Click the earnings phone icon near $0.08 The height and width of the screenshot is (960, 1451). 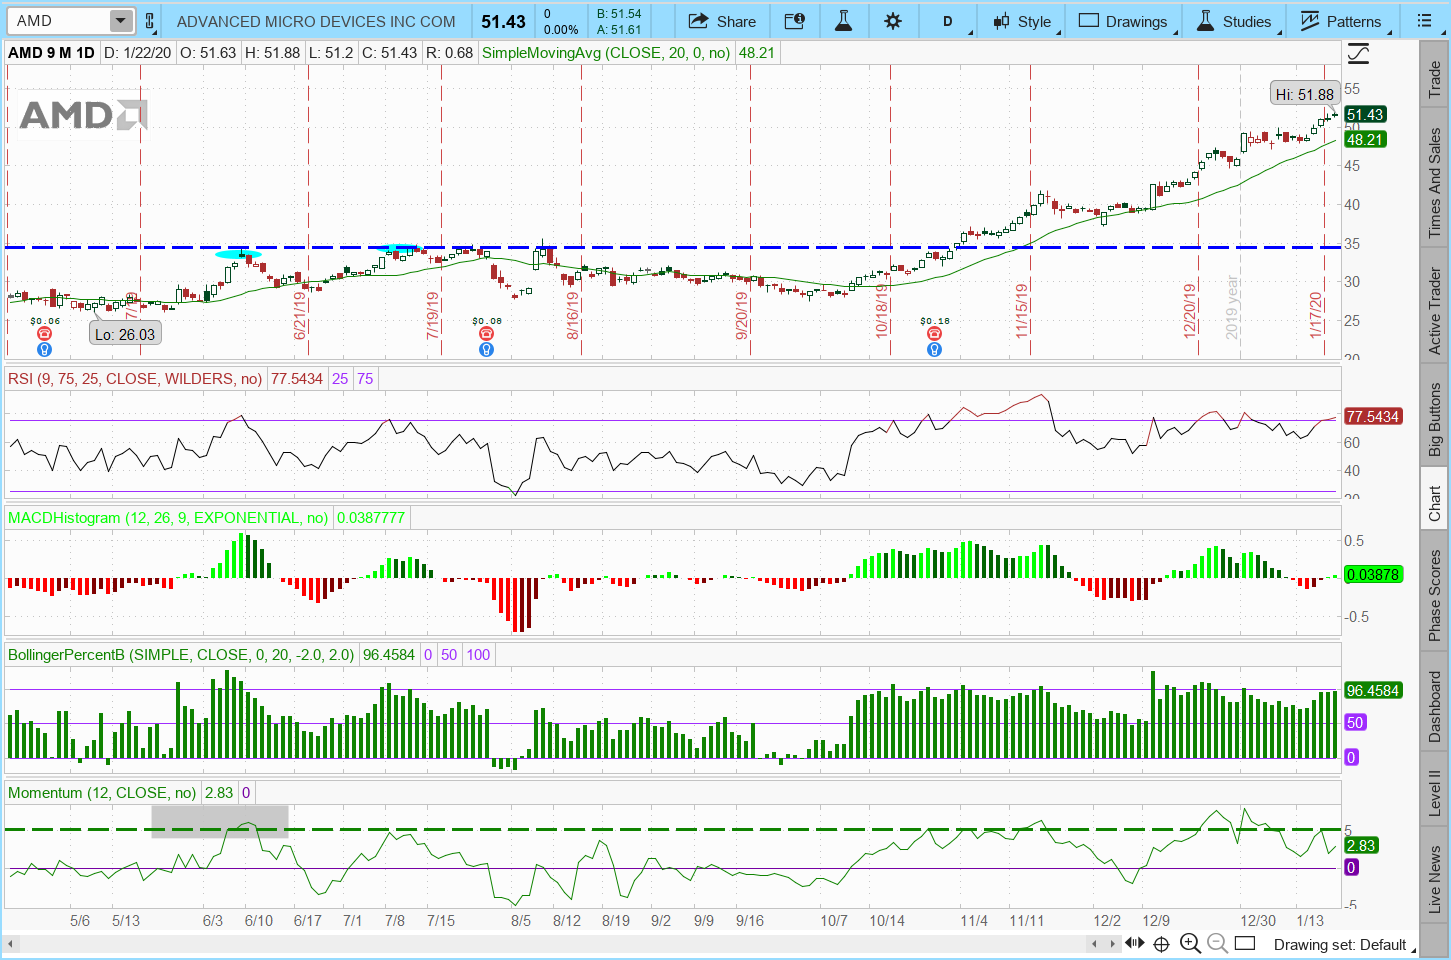[486, 335]
